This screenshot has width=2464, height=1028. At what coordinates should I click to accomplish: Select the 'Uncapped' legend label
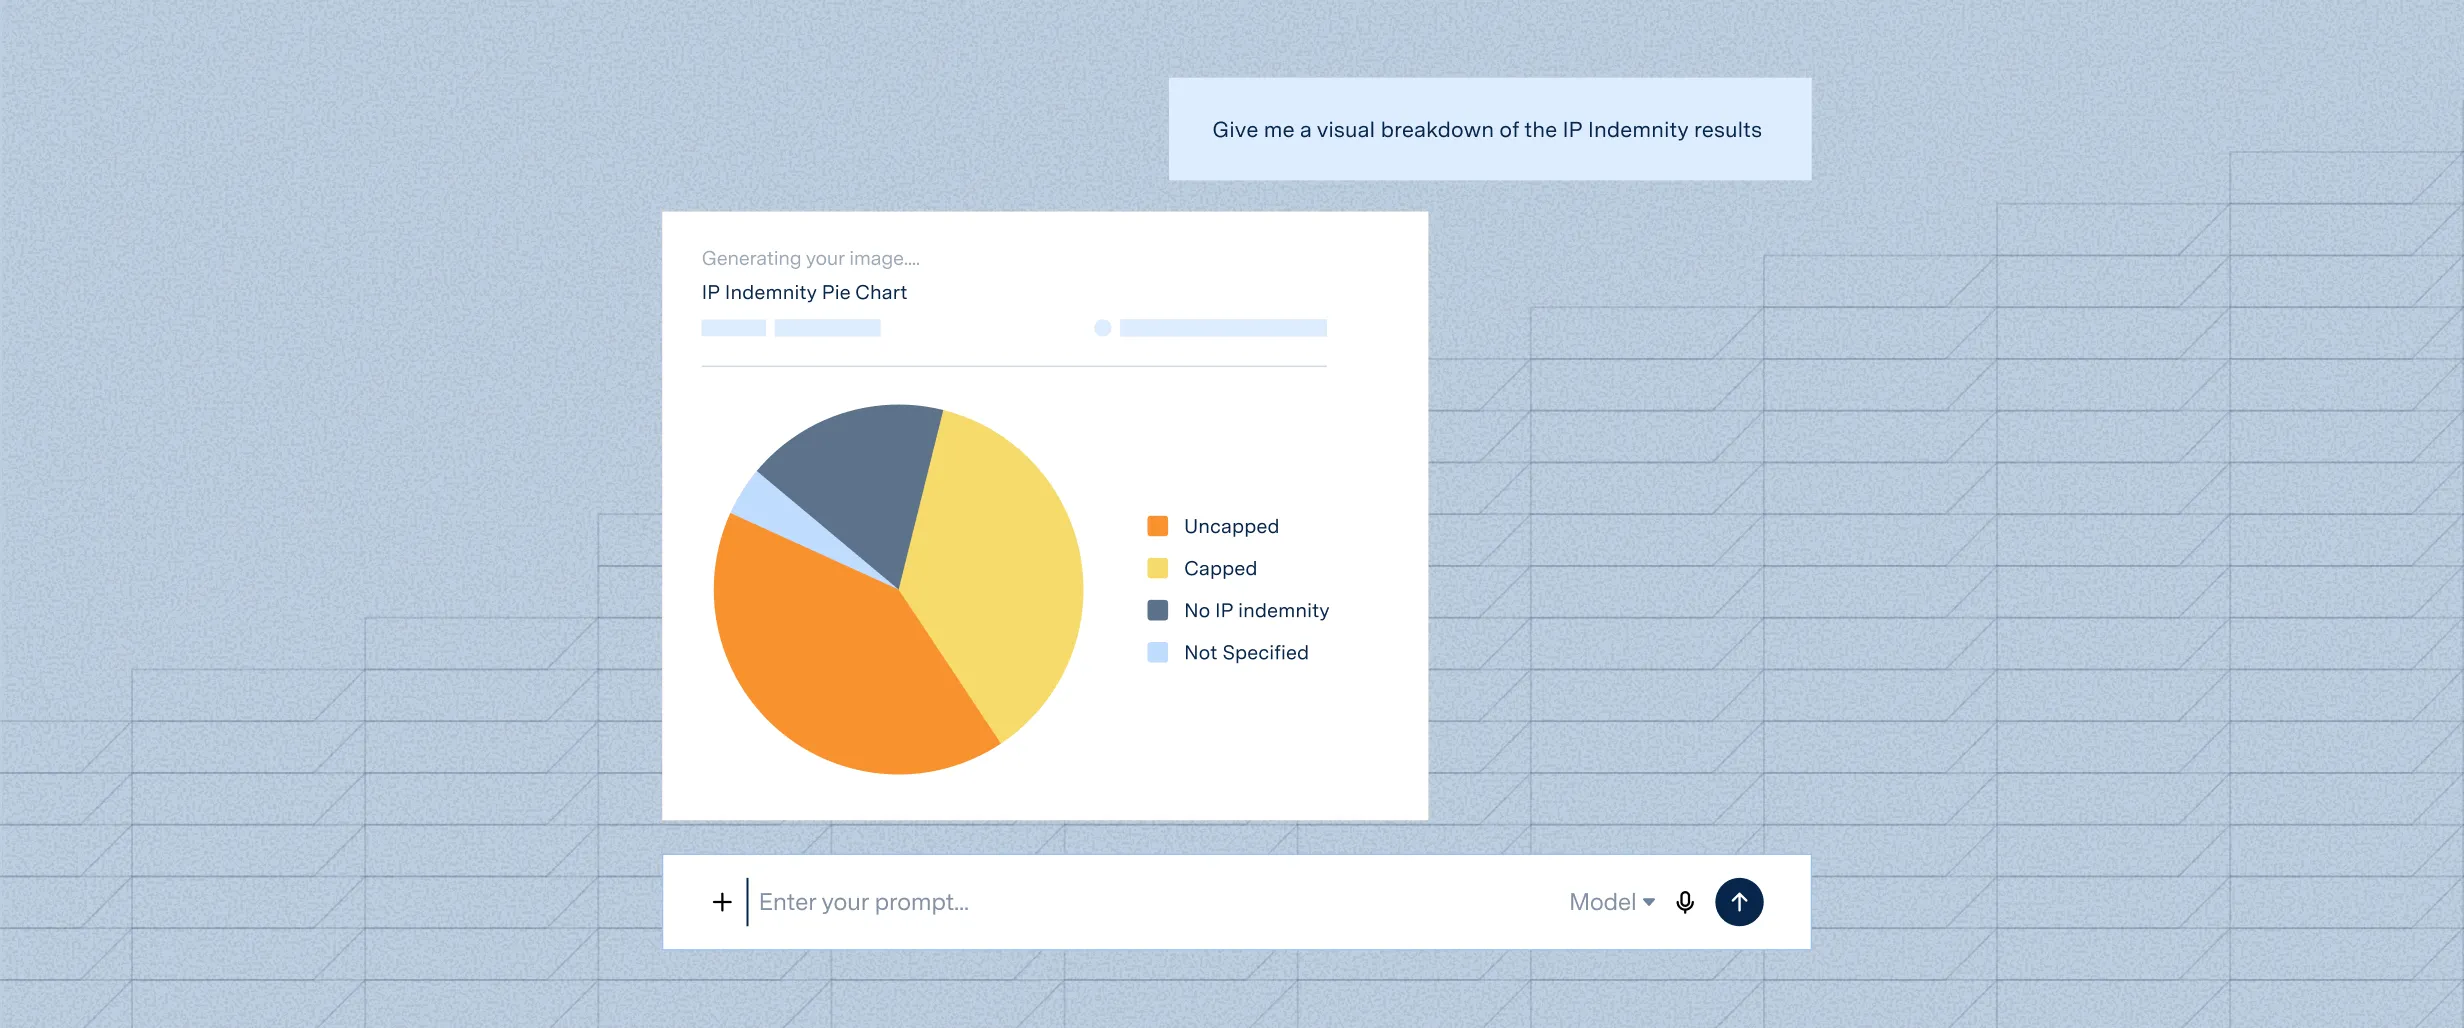tap(1231, 526)
